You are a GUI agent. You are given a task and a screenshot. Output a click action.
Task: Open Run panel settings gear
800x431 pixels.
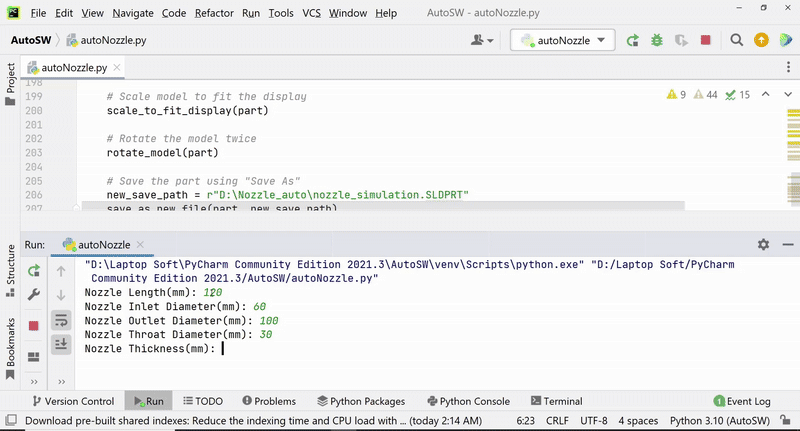pyautogui.click(x=763, y=244)
